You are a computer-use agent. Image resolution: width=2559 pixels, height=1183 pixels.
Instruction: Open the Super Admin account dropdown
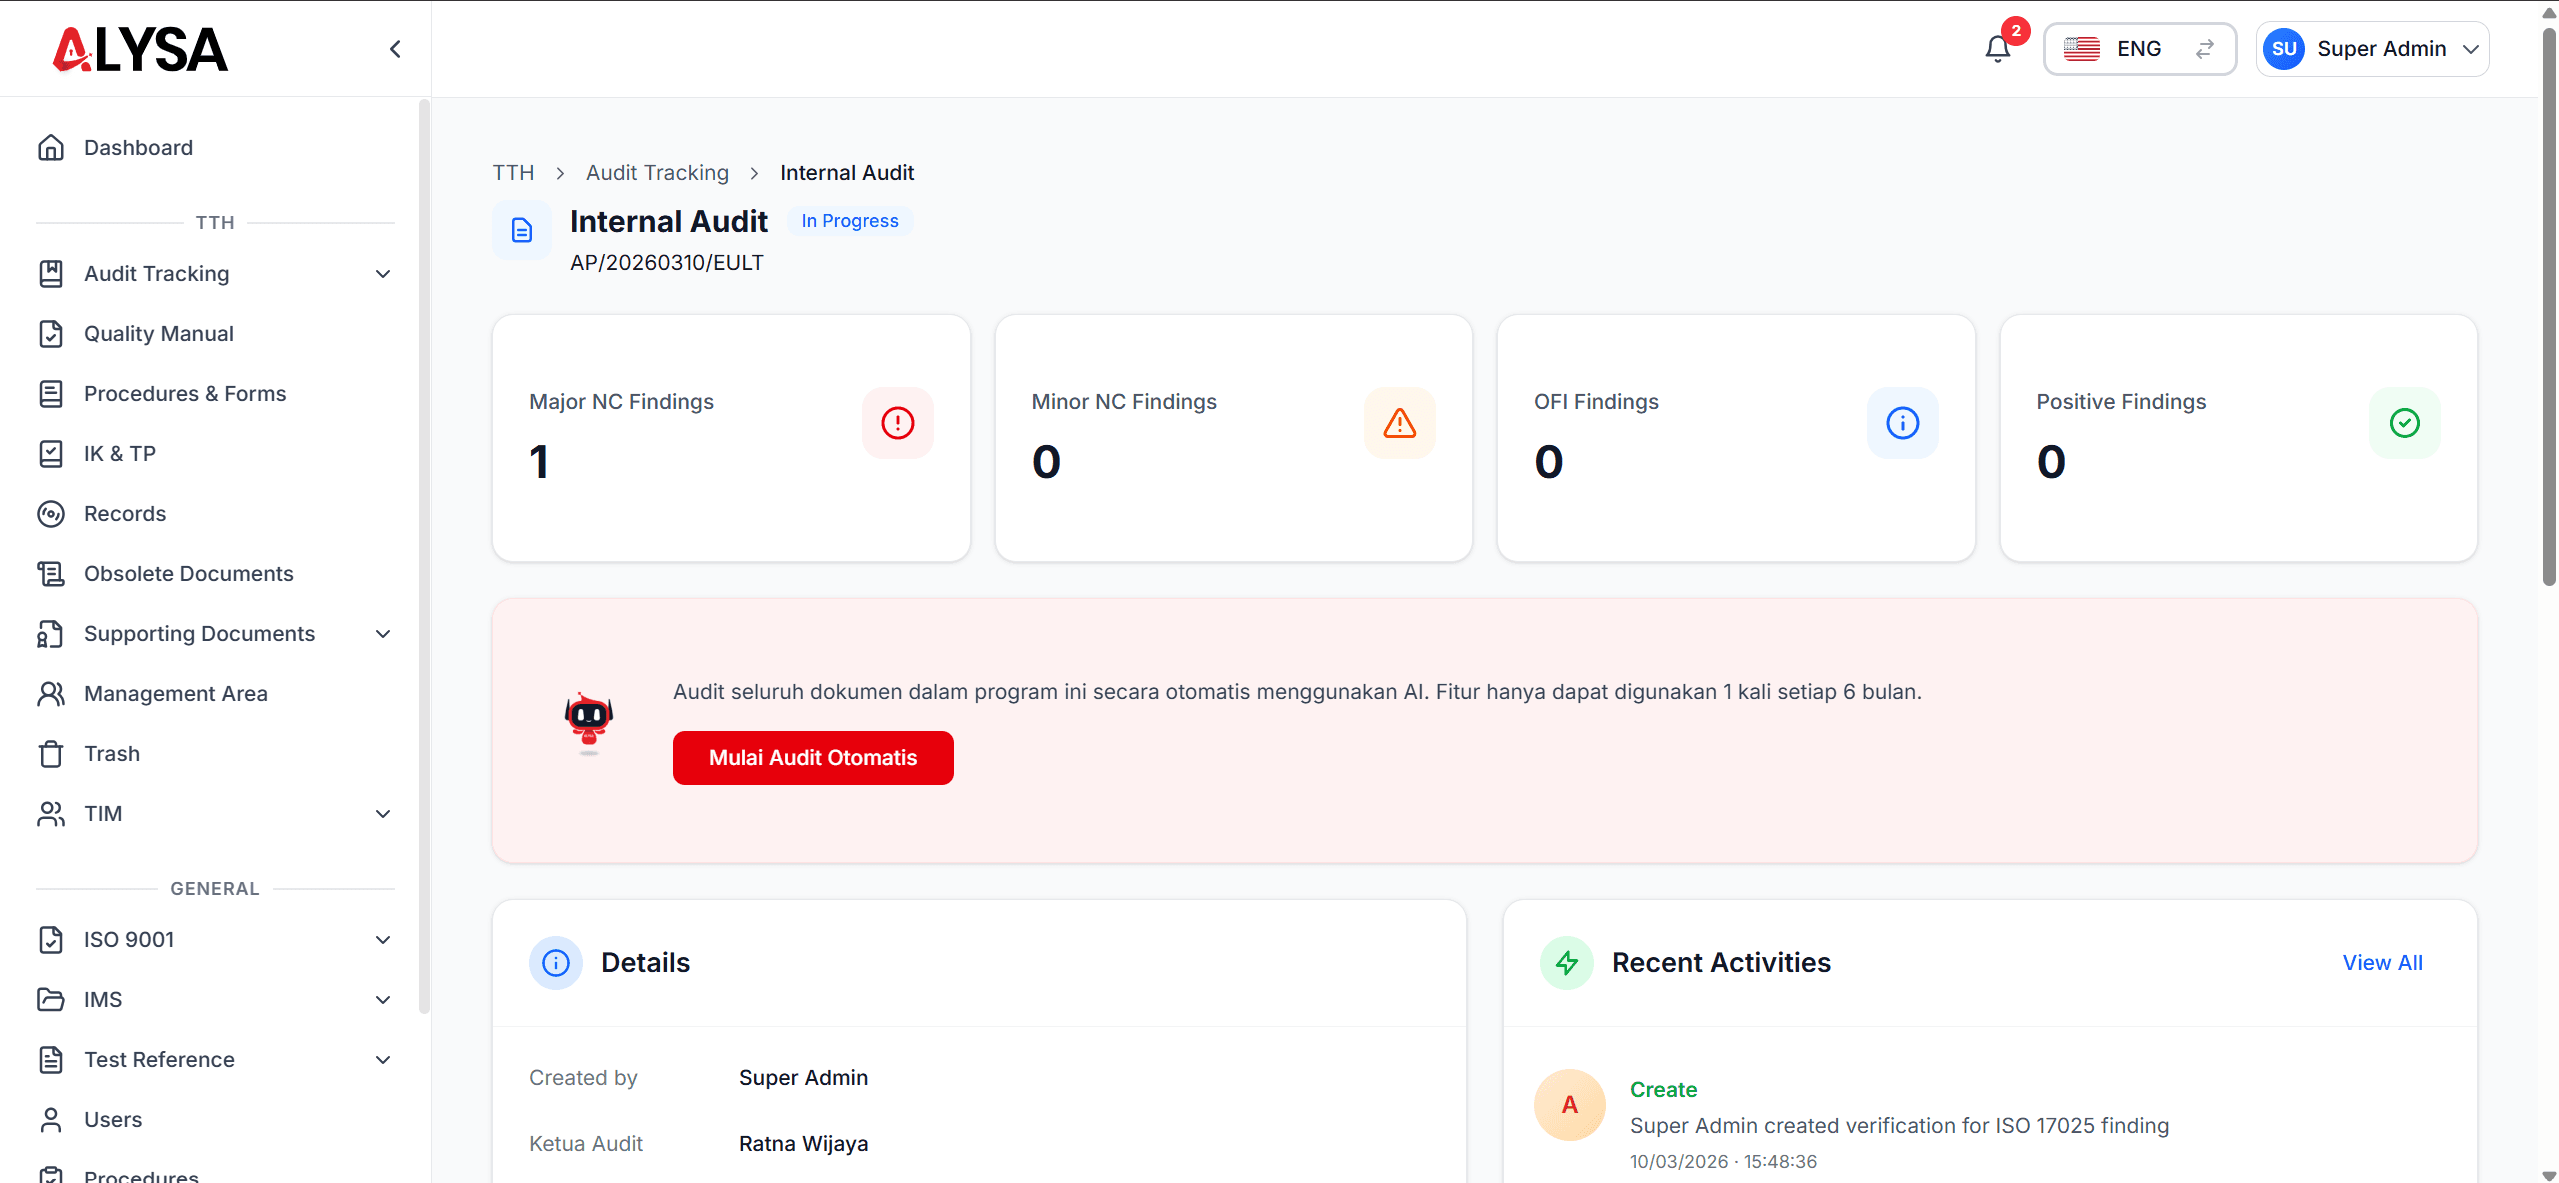2372,48
